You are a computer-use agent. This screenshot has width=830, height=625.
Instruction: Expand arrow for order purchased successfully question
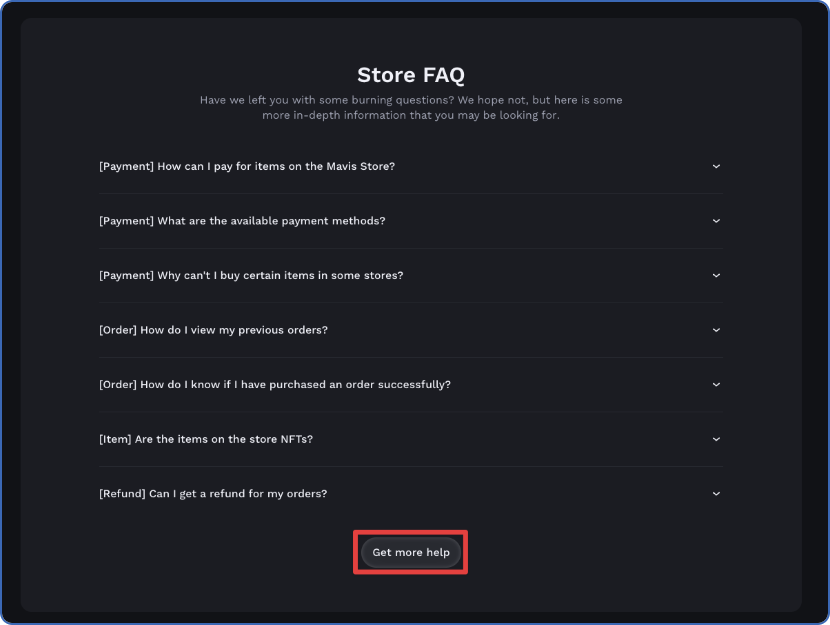point(716,384)
